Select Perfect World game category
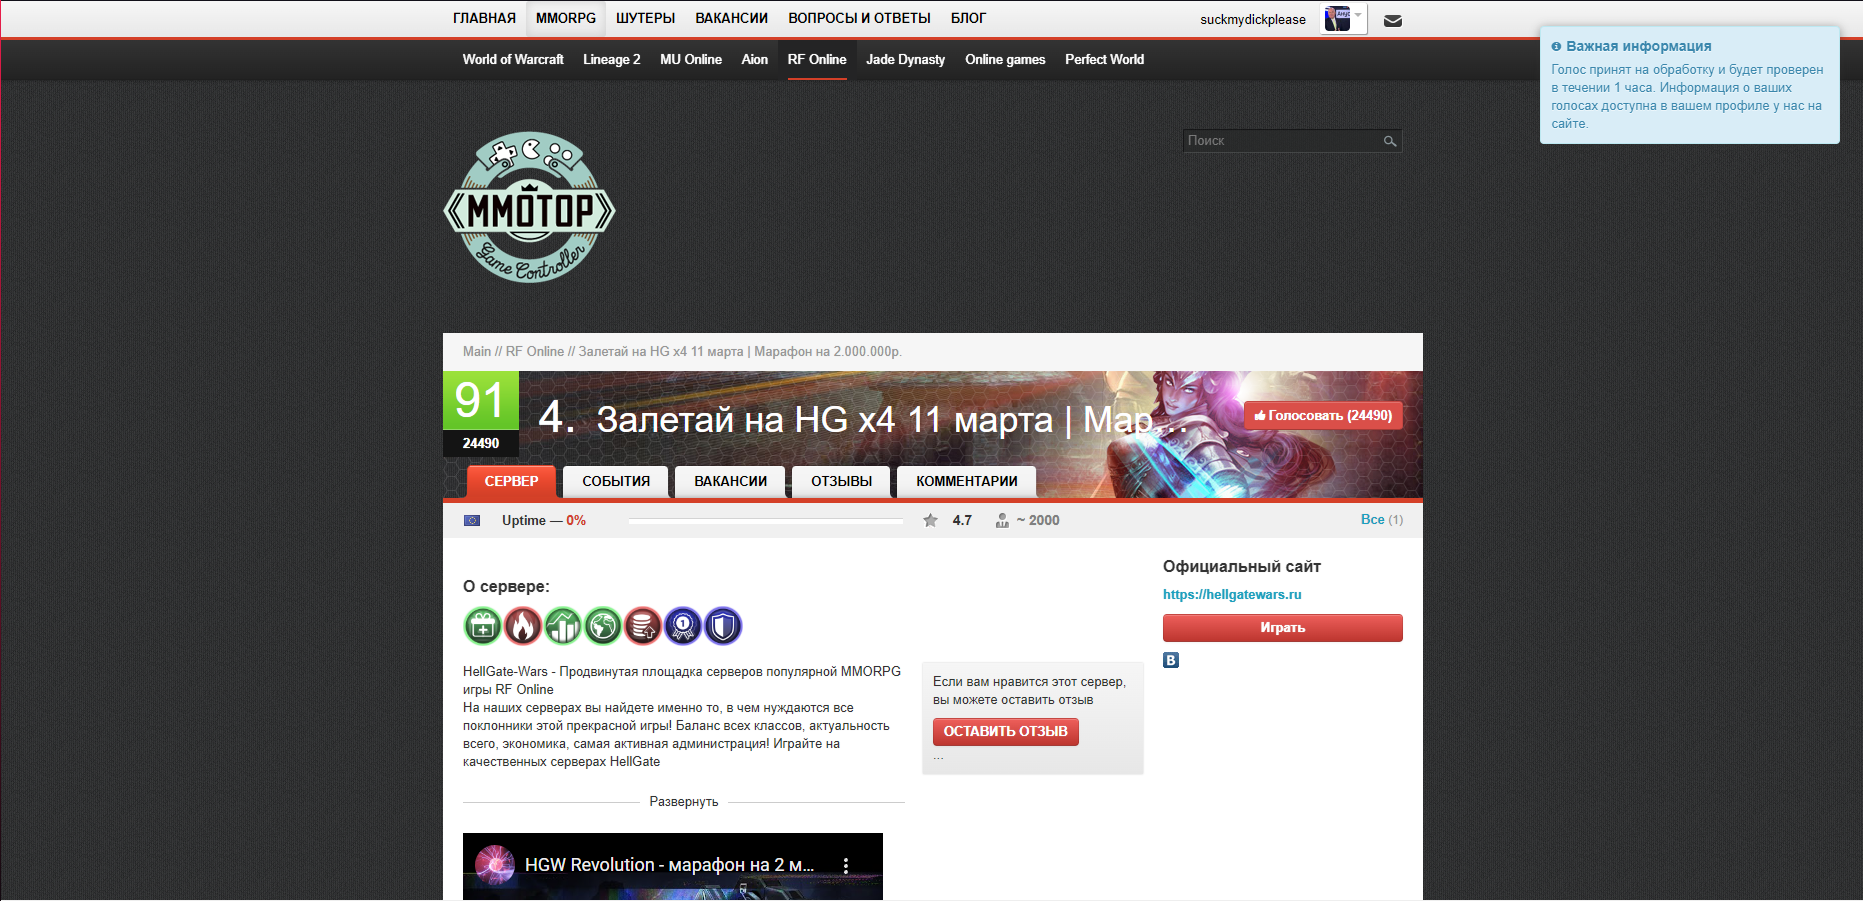 point(1104,59)
